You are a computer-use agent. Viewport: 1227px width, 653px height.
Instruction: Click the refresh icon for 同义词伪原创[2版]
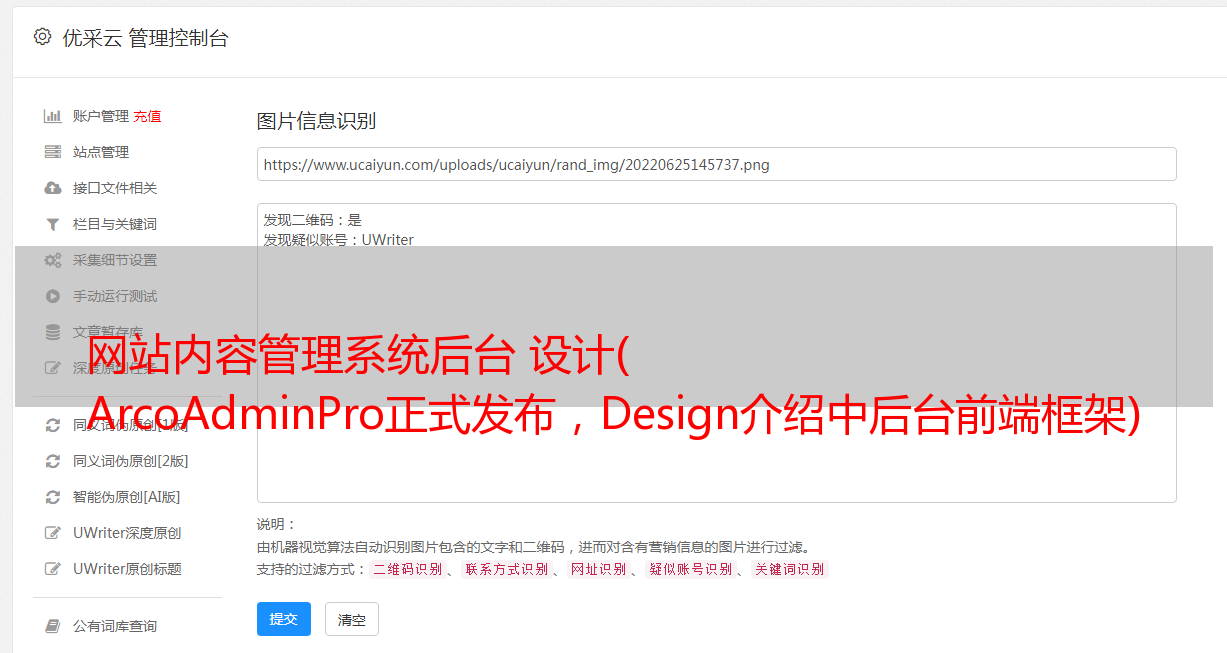click(53, 461)
